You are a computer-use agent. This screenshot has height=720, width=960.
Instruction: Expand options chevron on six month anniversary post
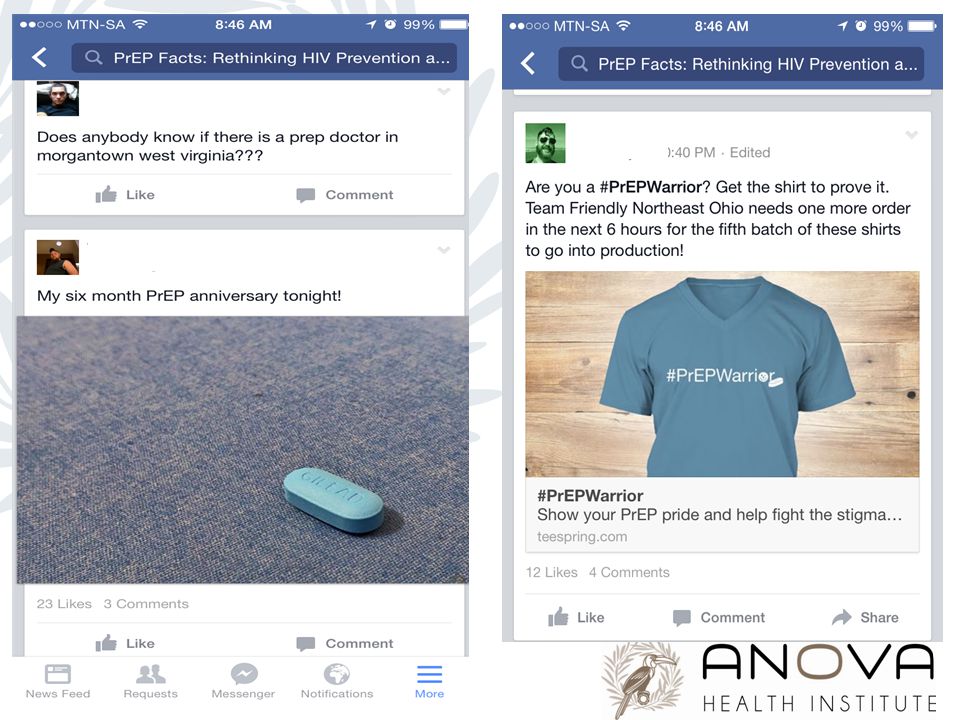pyautogui.click(x=444, y=250)
